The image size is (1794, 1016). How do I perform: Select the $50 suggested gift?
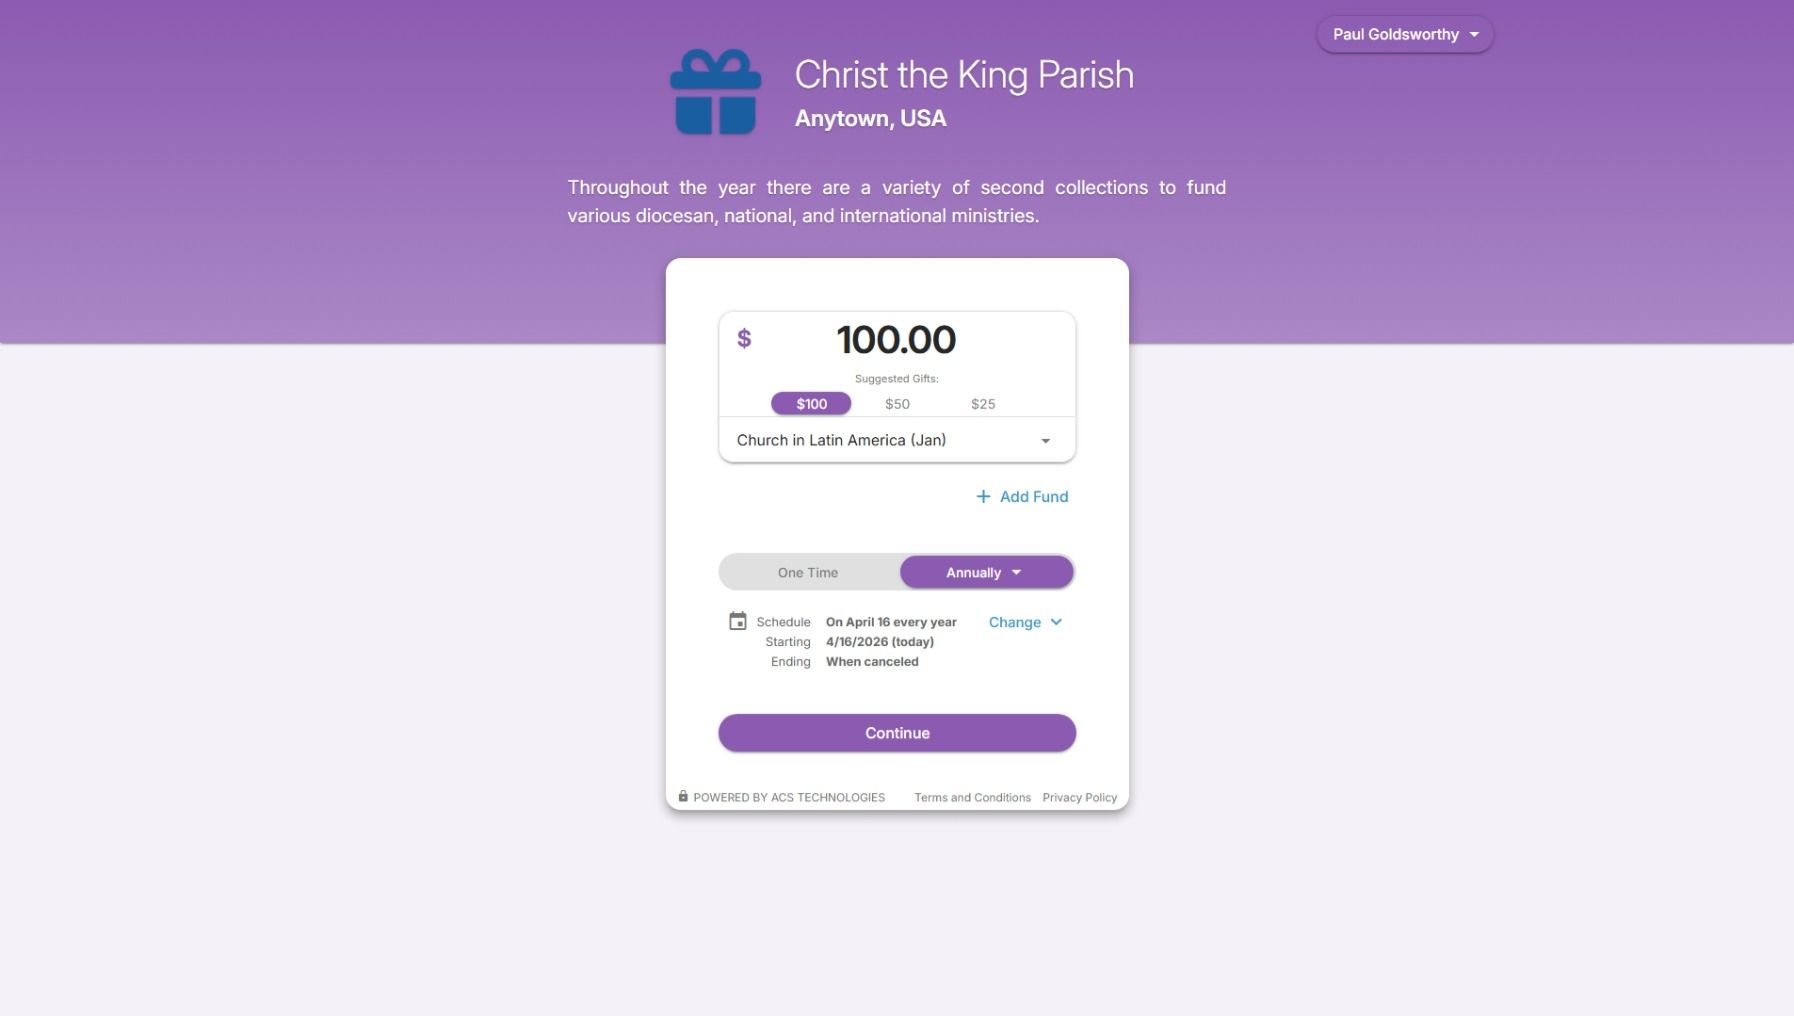coord(897,404)
